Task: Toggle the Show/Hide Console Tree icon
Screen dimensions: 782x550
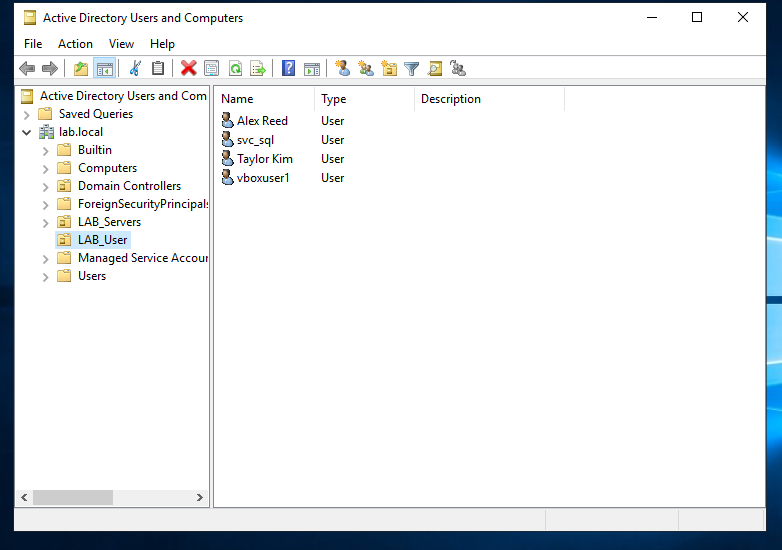Action: 105,68
